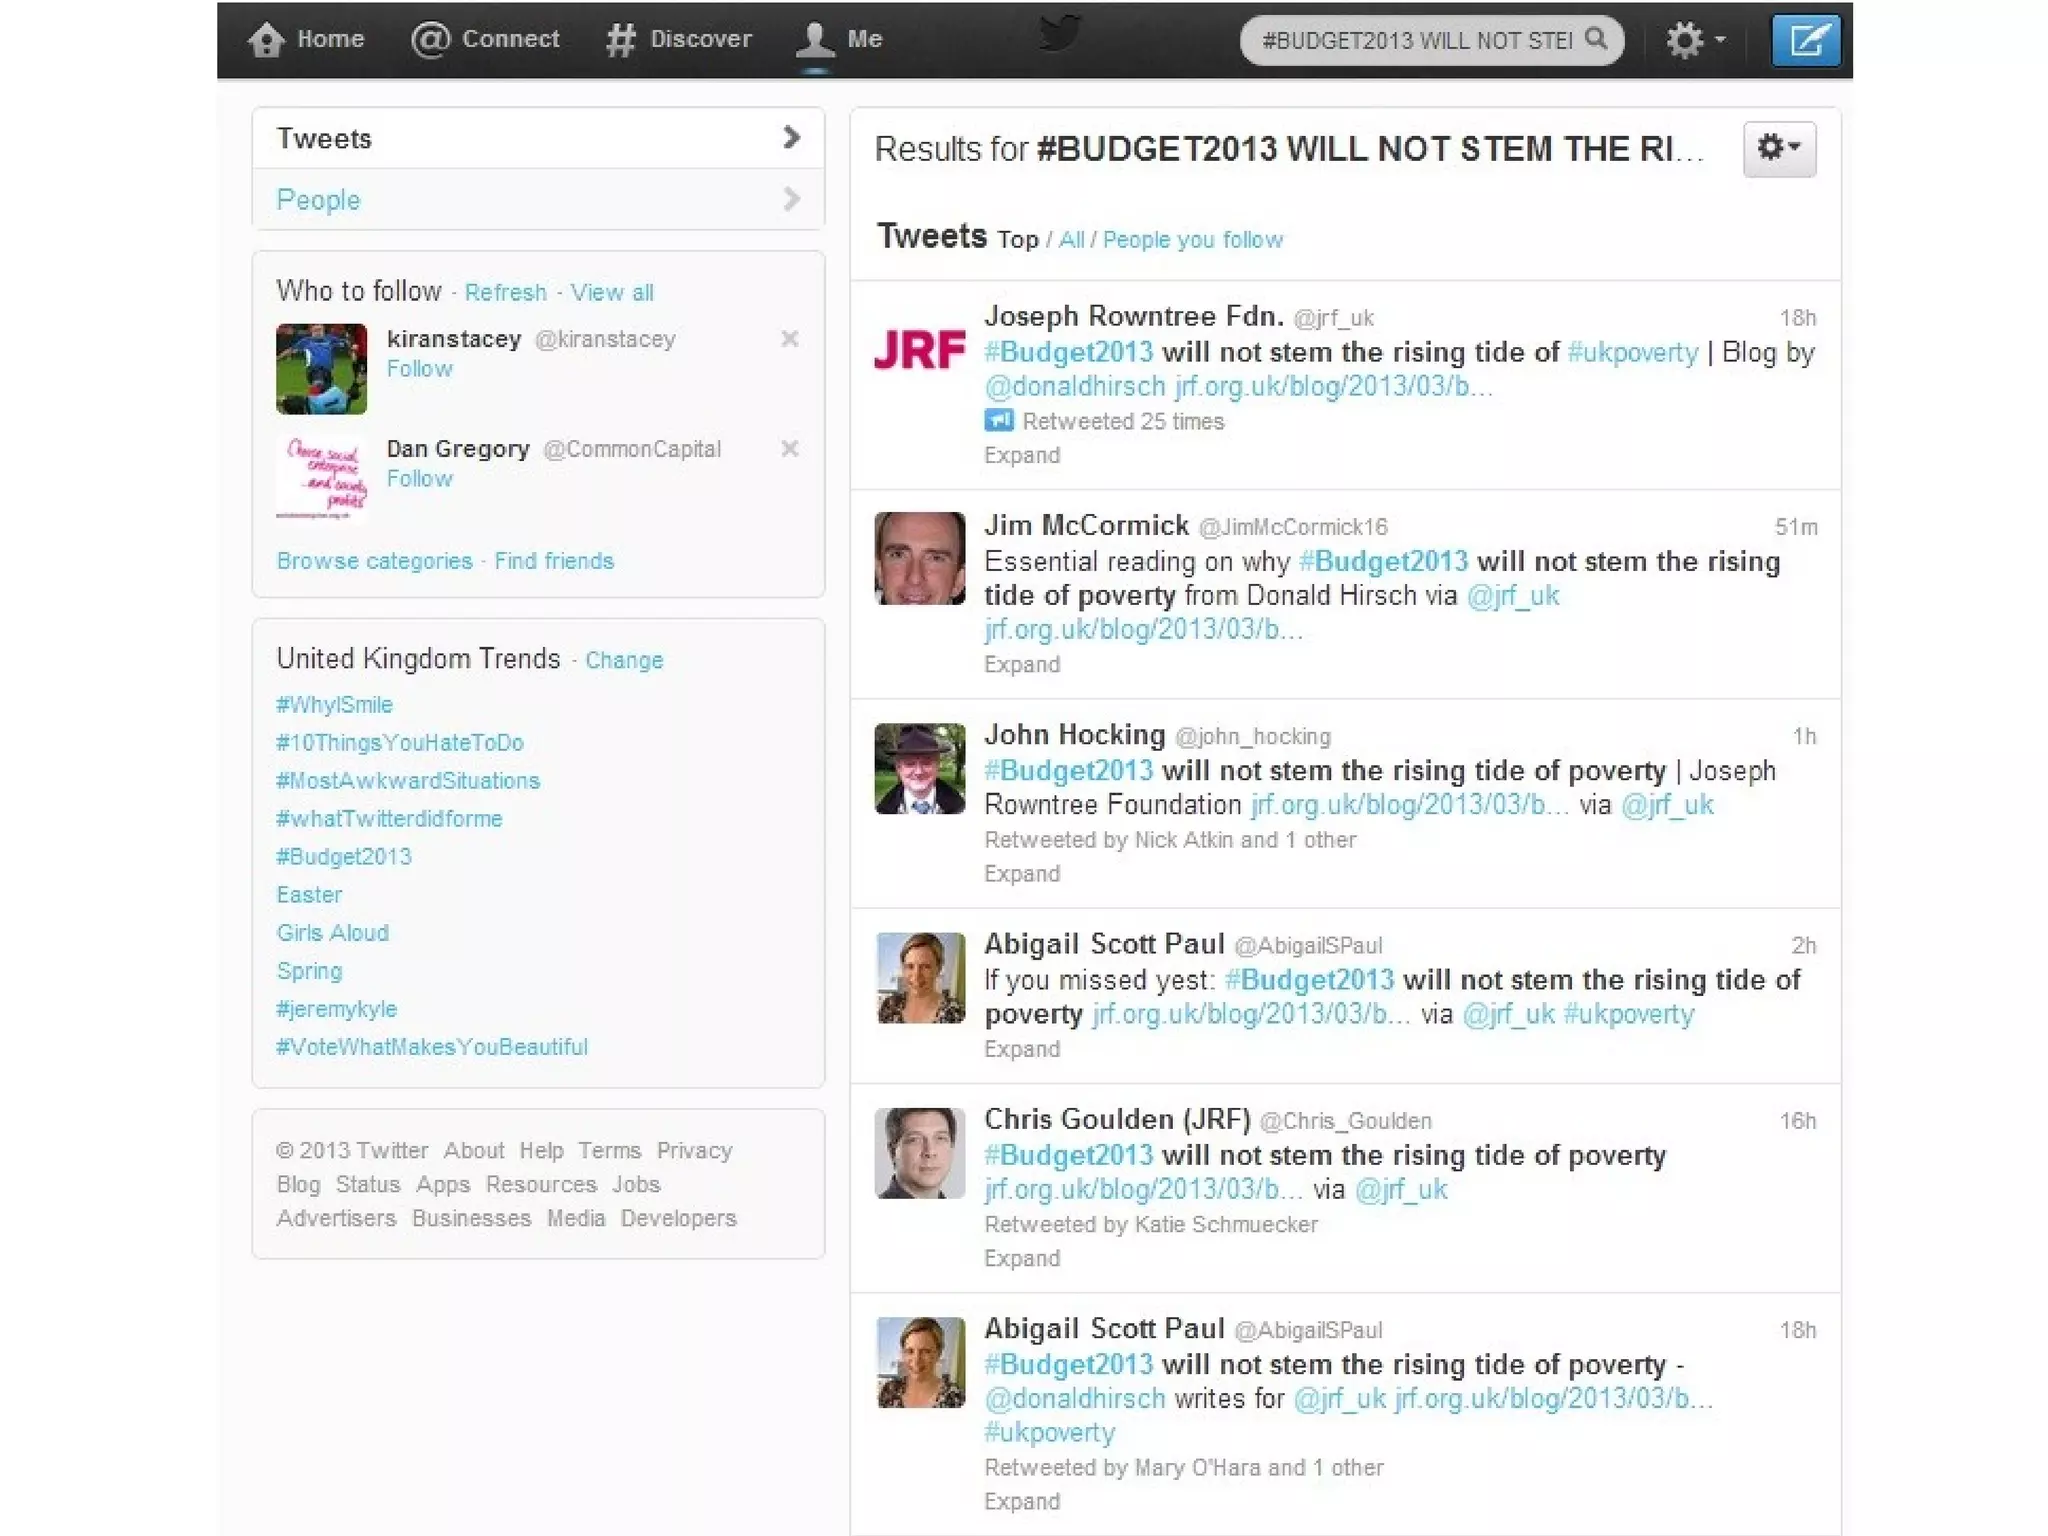2048x1536 pixels.
Task: Click the Twitter bird logo
Action: coord(1059,34)
